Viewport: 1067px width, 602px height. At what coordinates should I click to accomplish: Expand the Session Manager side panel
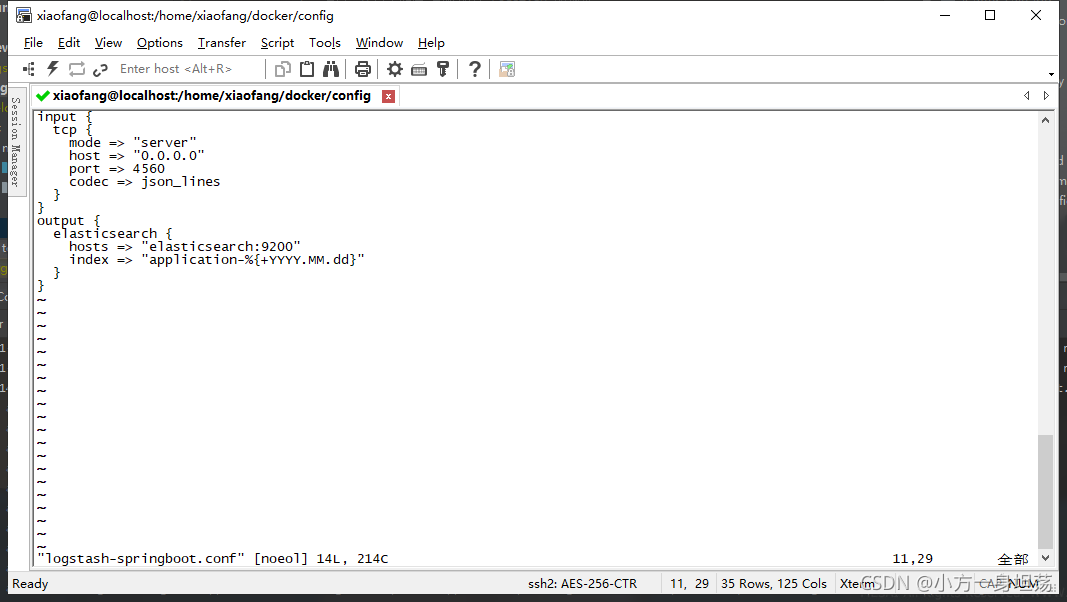pos(16,141)
